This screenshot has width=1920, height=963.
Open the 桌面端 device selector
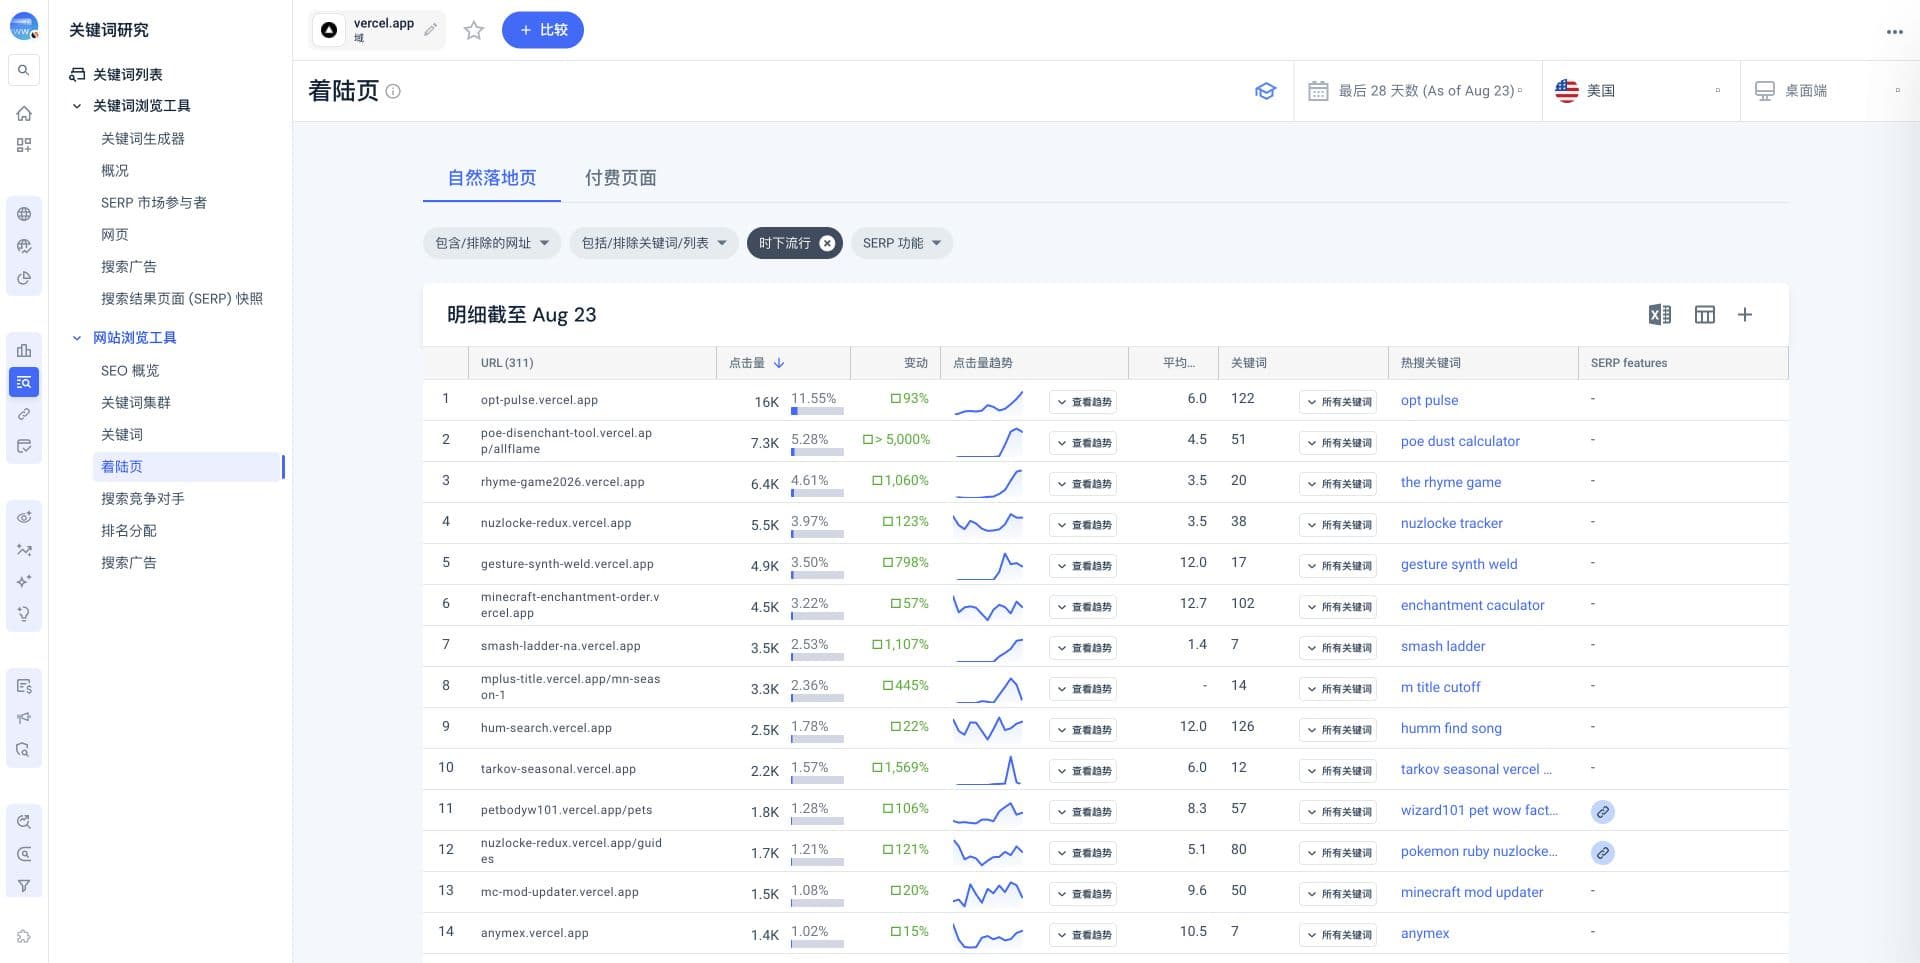1829,91
